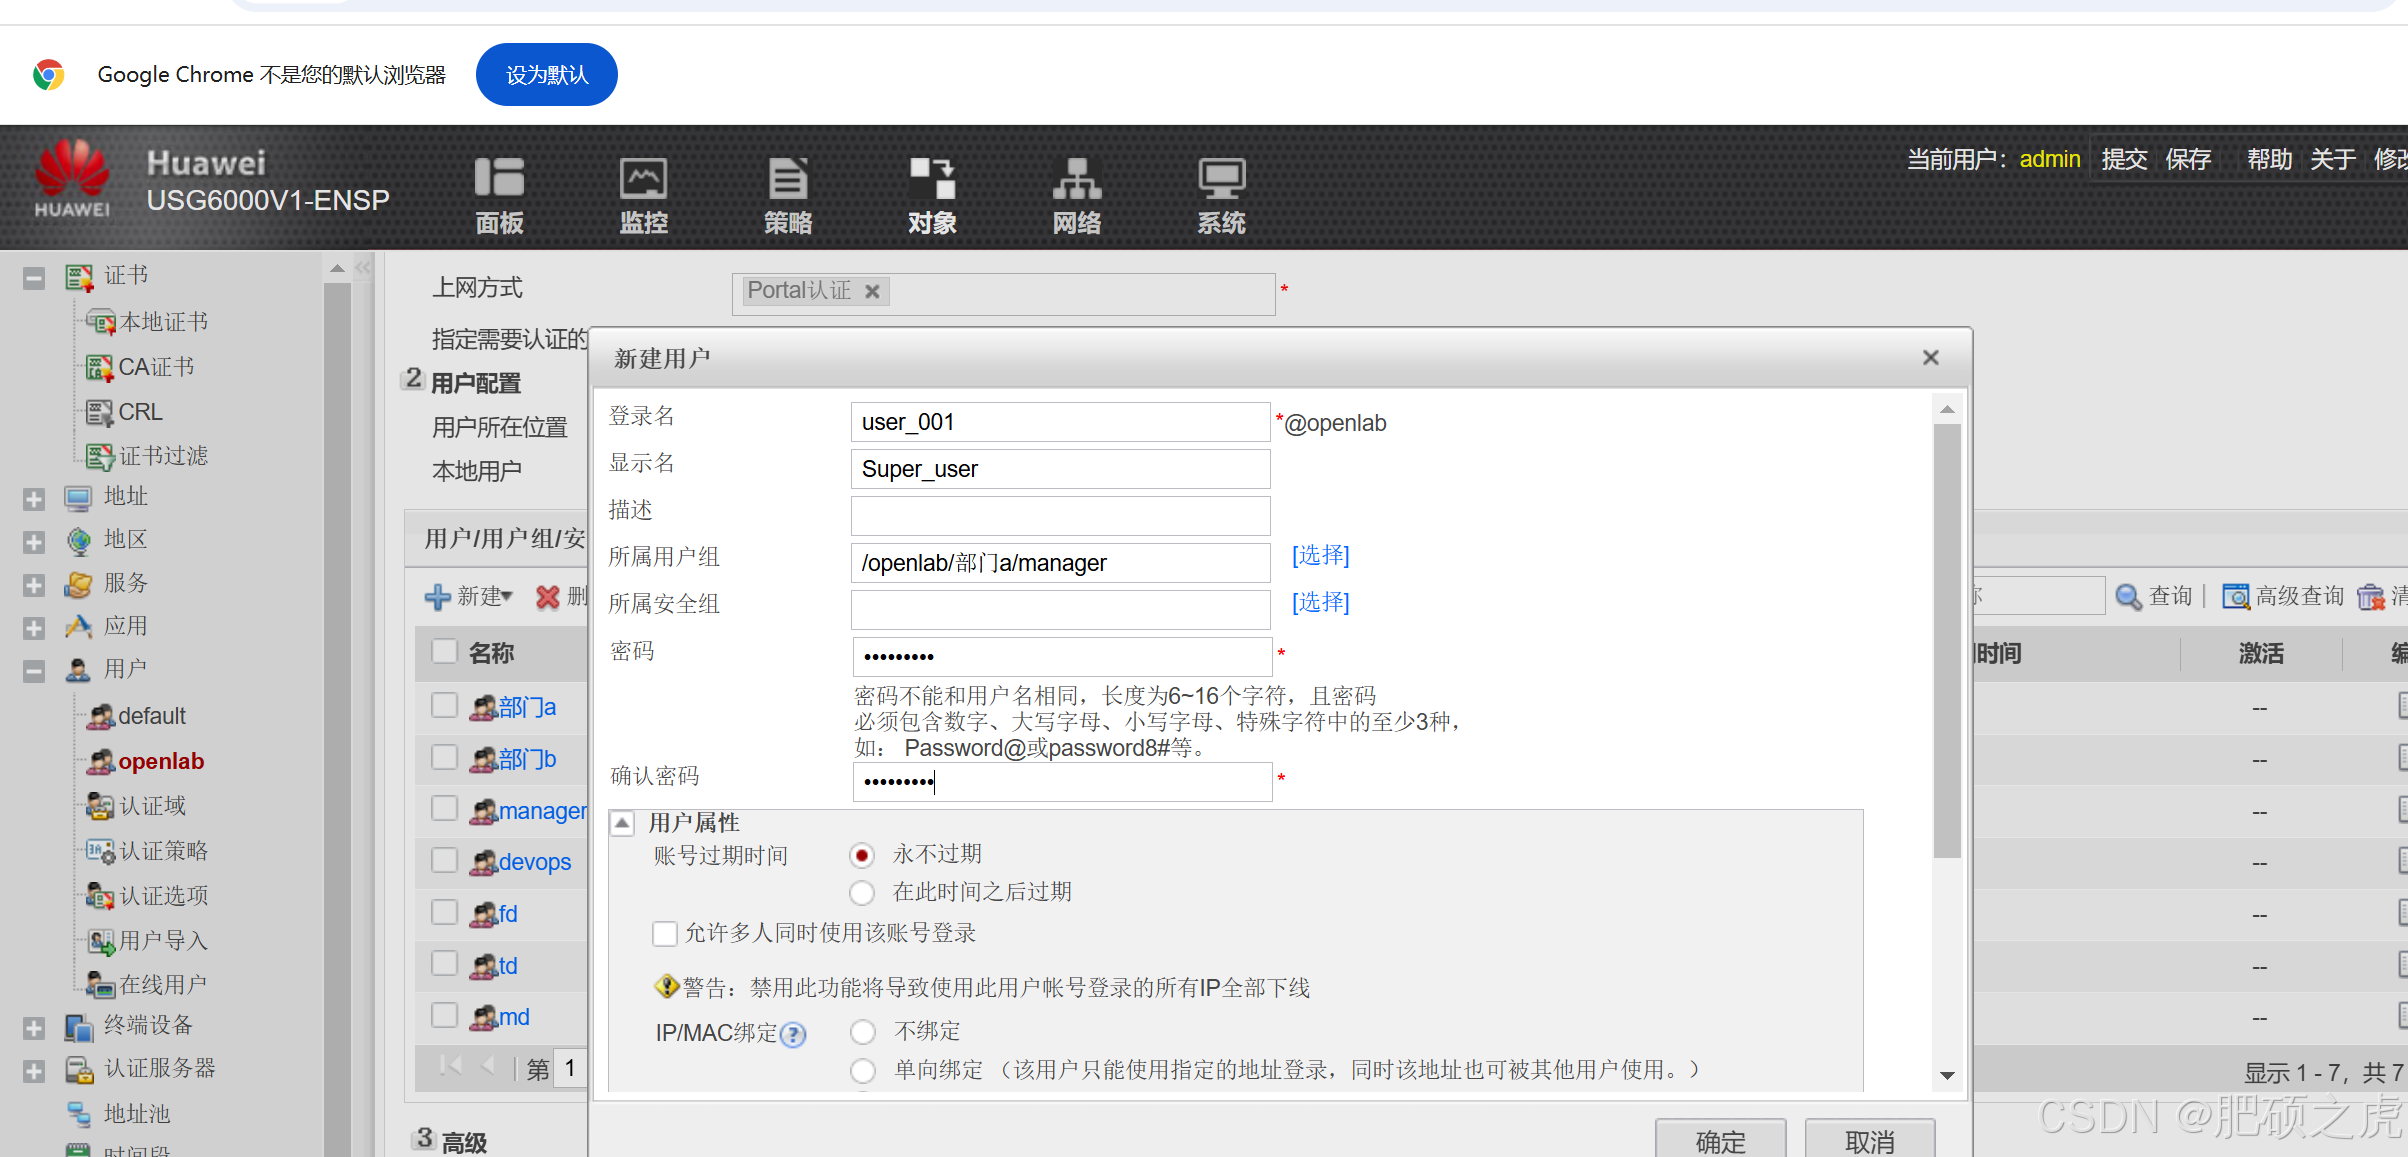Click the 查询 magnifier search icon
Screen dimensions: 2408x1157
[x=2129, y=597]
